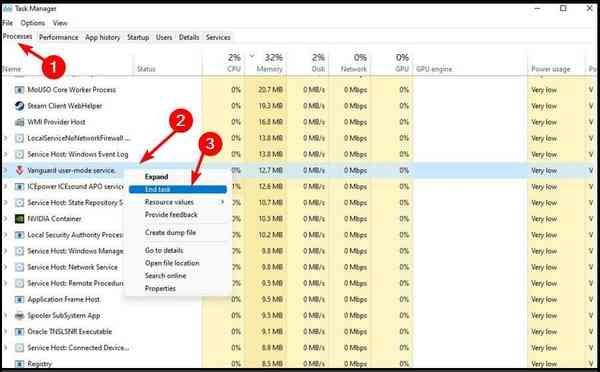Click the WMI Provider Host icon
This screenshot has height=372, width=600.
19,122
